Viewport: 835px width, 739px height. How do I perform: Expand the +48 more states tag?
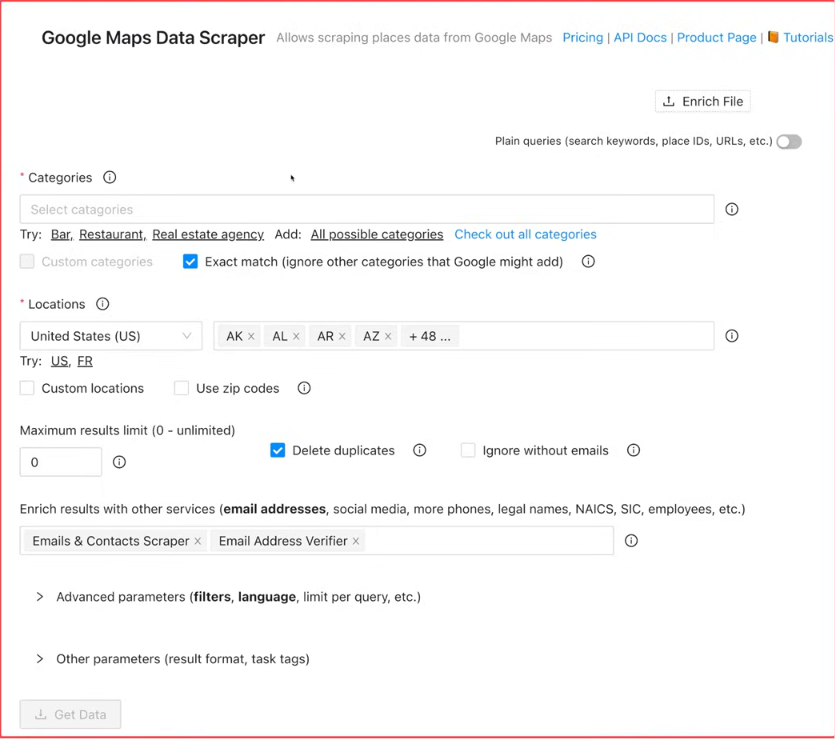click(430, 336)
